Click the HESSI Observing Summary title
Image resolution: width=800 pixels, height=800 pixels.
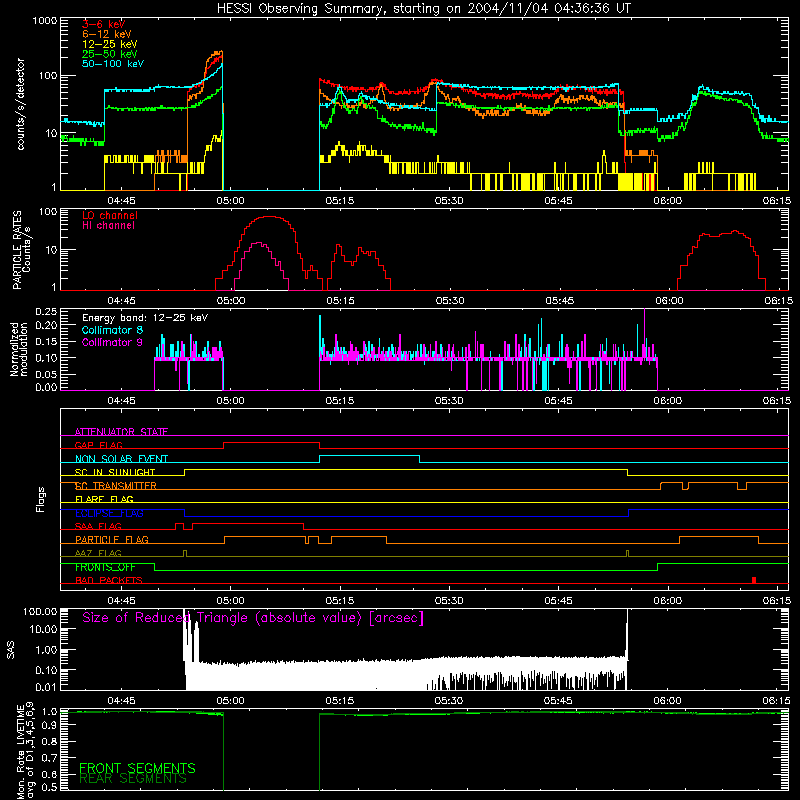pos(423,9)
